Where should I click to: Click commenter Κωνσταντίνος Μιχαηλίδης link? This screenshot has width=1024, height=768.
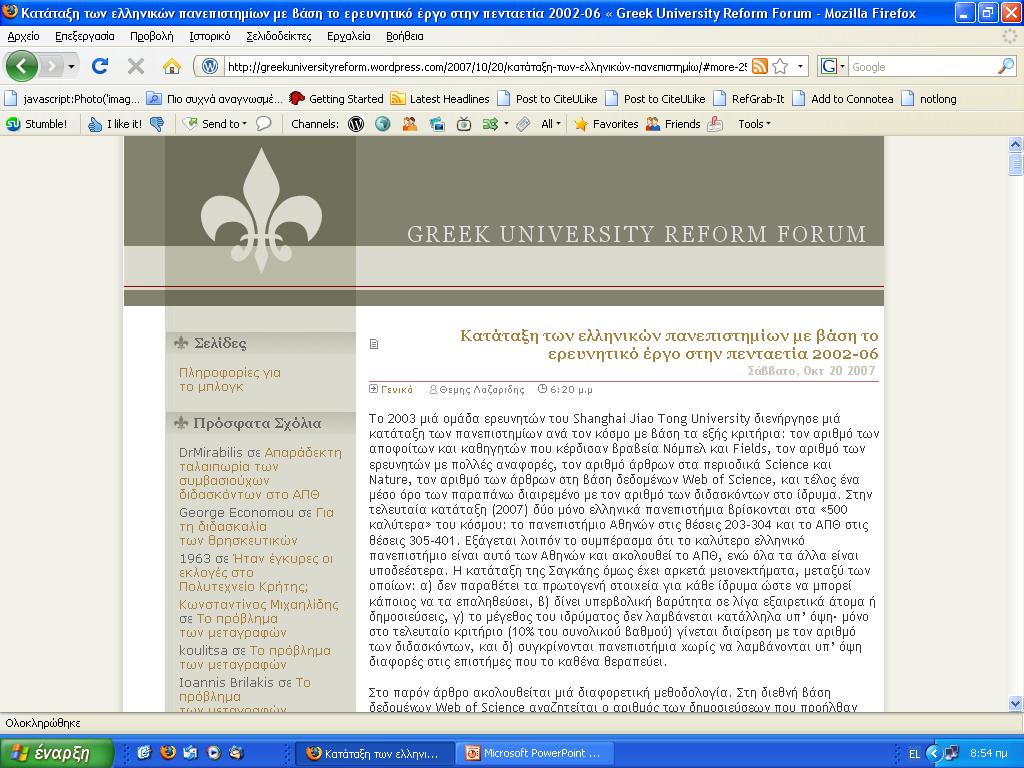tap(259, 605)
